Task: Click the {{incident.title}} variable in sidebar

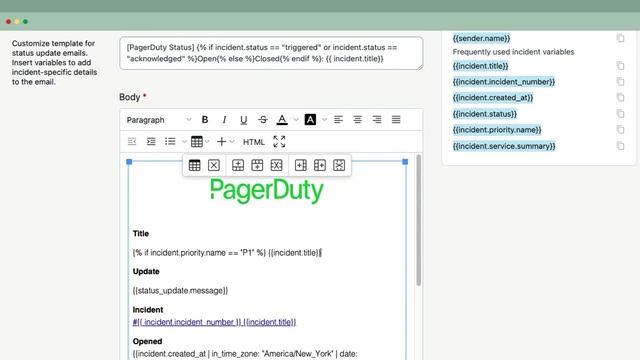Action: 480,66
